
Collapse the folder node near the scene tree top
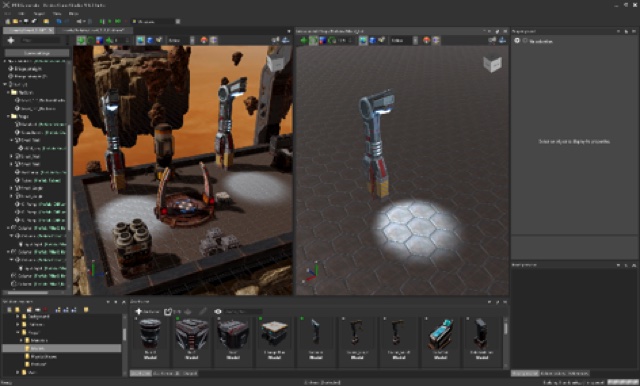tap(9, 93)
